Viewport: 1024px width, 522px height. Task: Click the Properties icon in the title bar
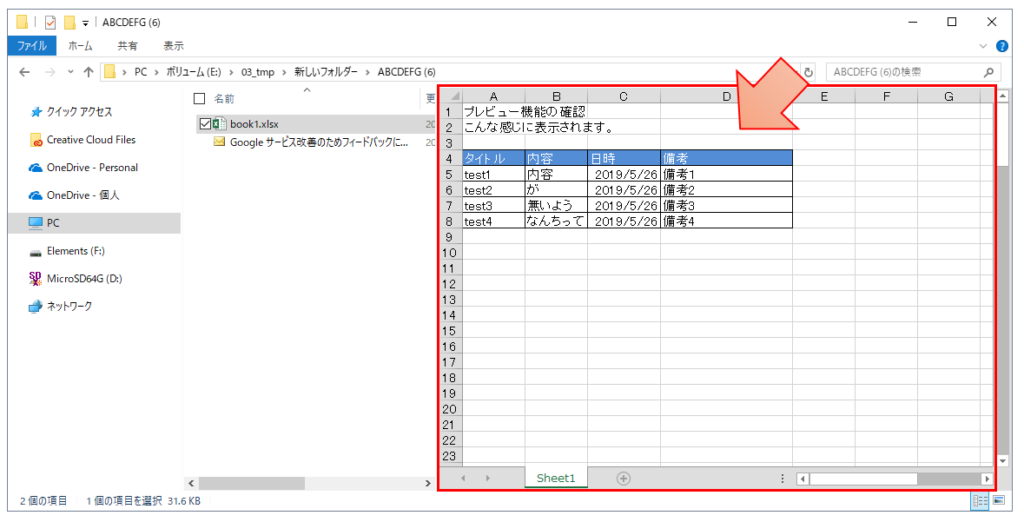tap(50, 22)
